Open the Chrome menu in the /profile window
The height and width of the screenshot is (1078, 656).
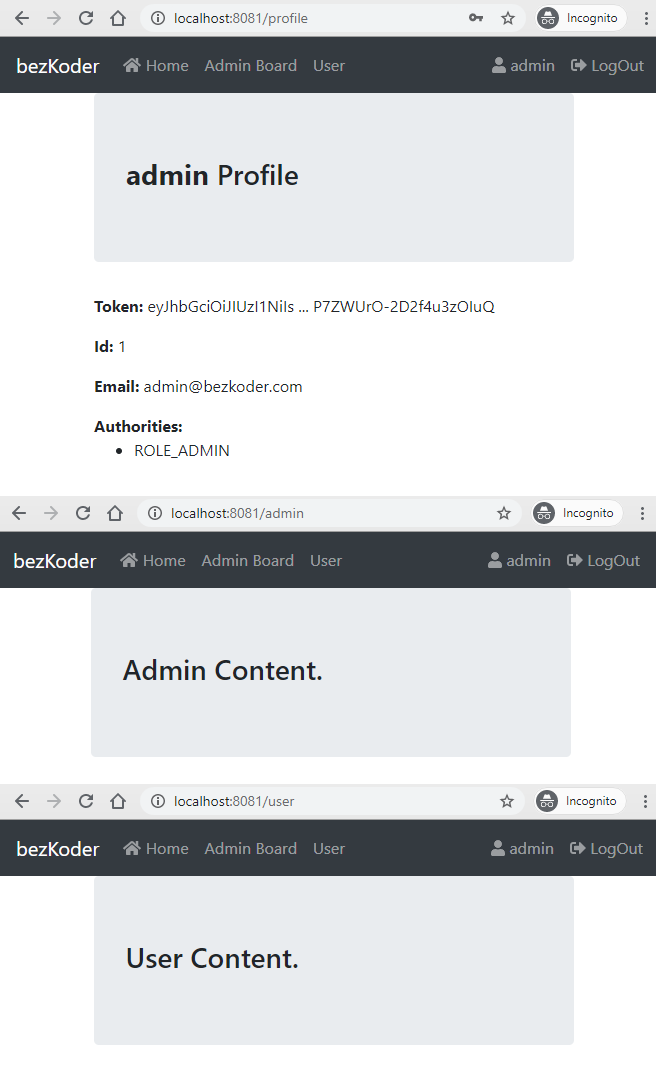click(x=645, y=18)
